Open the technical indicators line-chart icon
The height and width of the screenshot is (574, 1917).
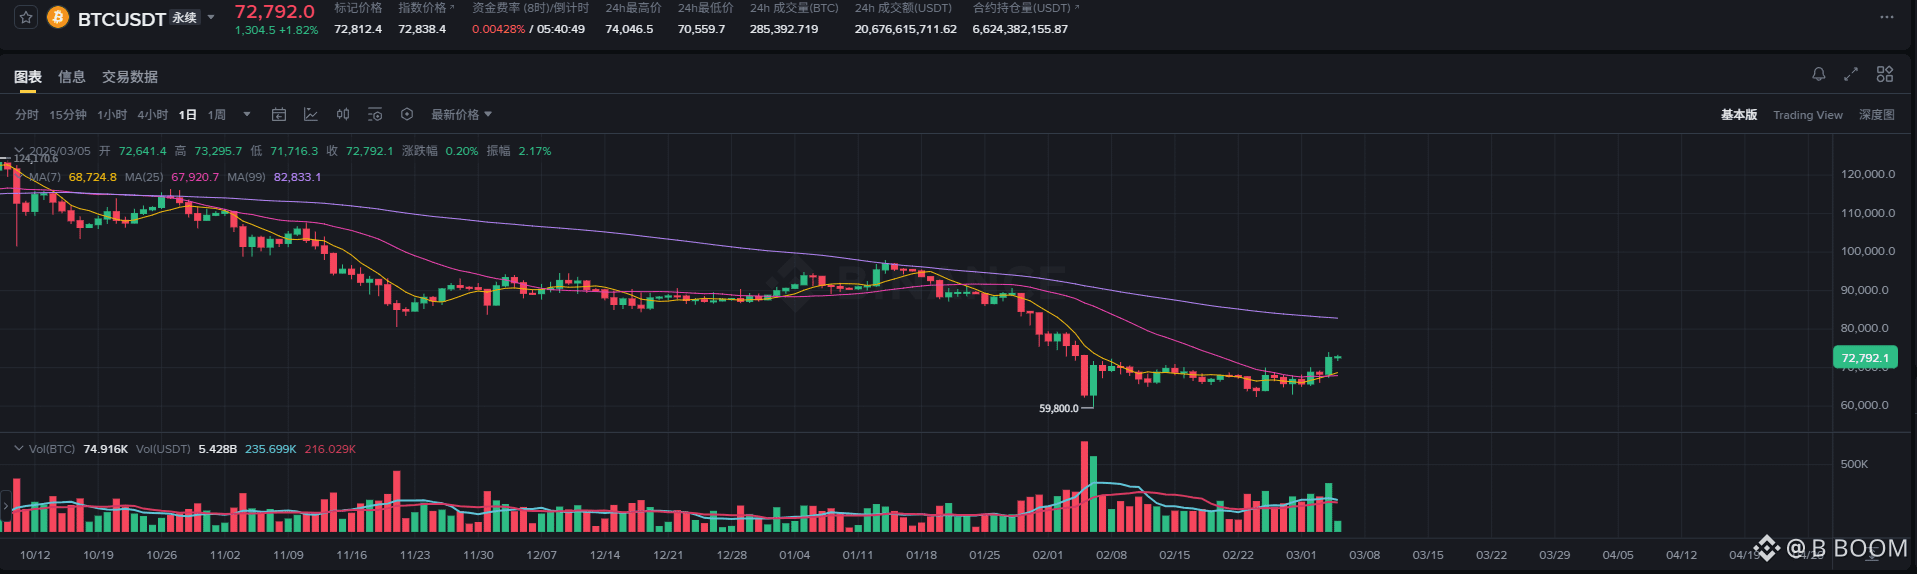(311, 115)
